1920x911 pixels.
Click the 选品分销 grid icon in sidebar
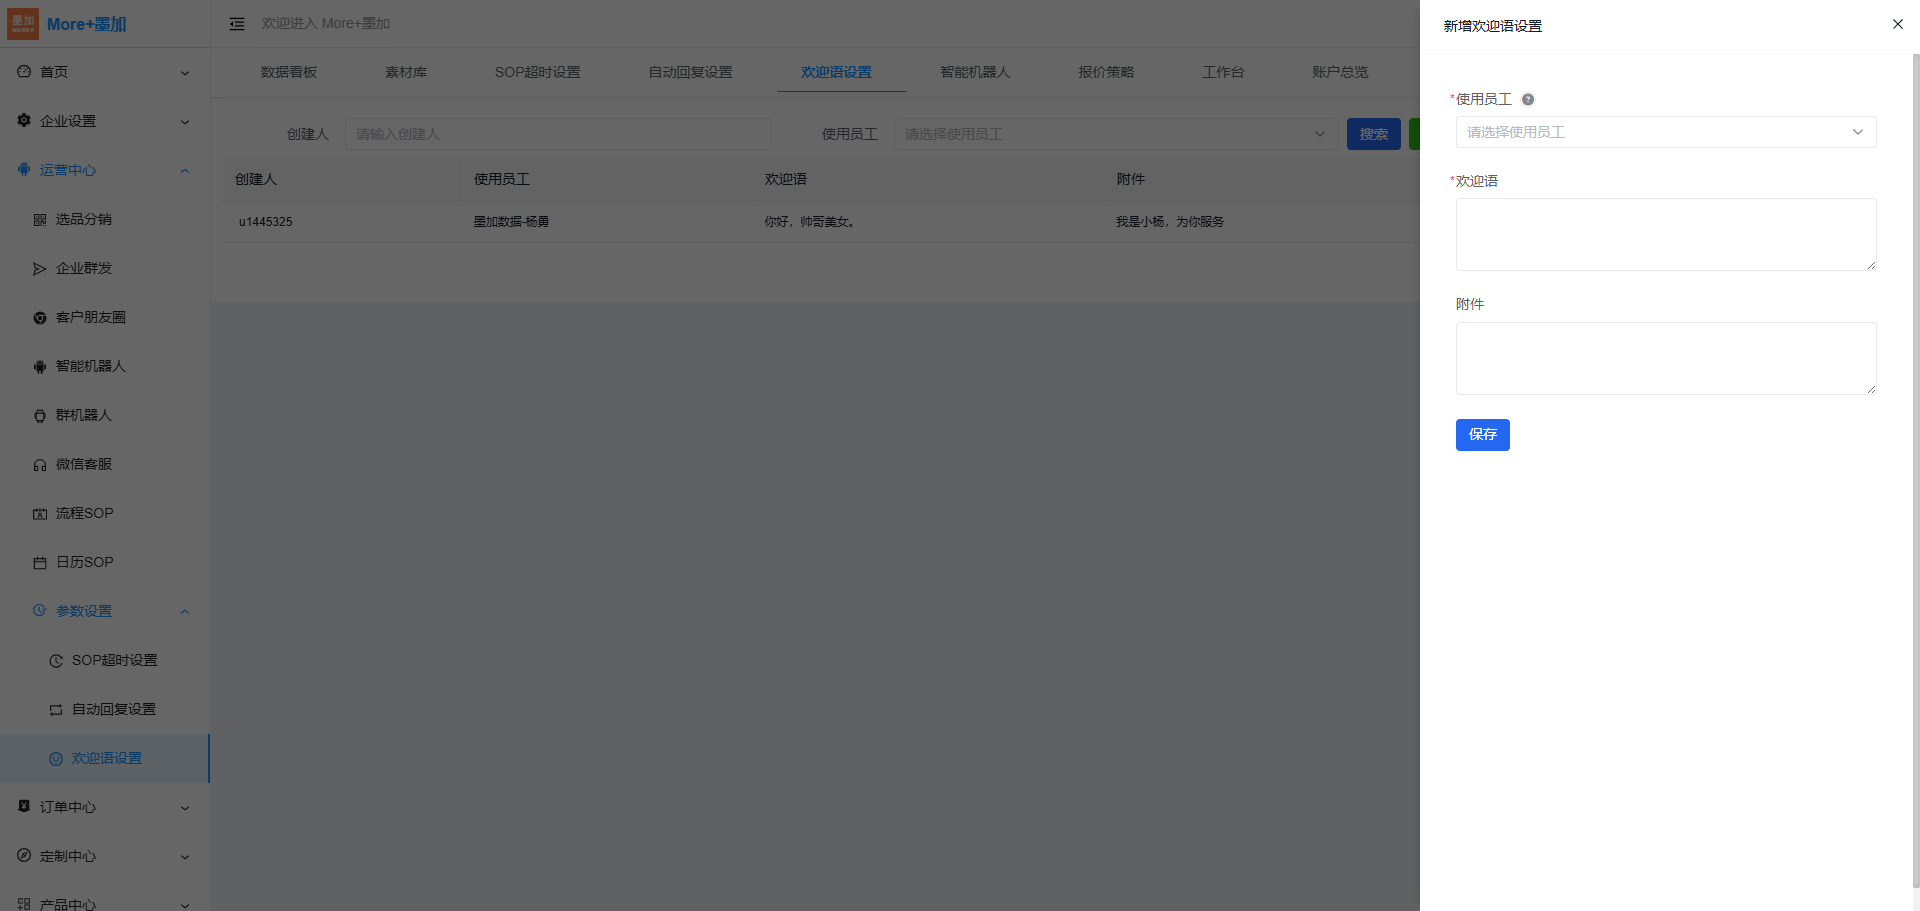pyautogui.click(x=40, y=220)
